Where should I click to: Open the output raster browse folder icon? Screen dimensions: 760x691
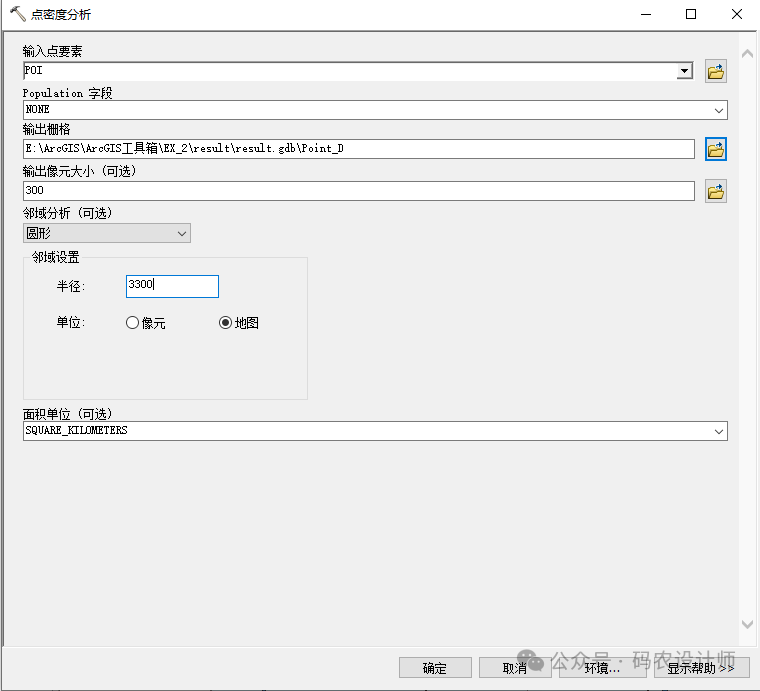[715, 149]
